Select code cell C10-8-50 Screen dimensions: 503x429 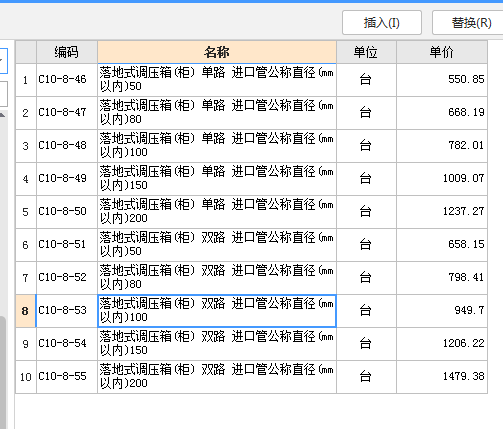(67, 212)
